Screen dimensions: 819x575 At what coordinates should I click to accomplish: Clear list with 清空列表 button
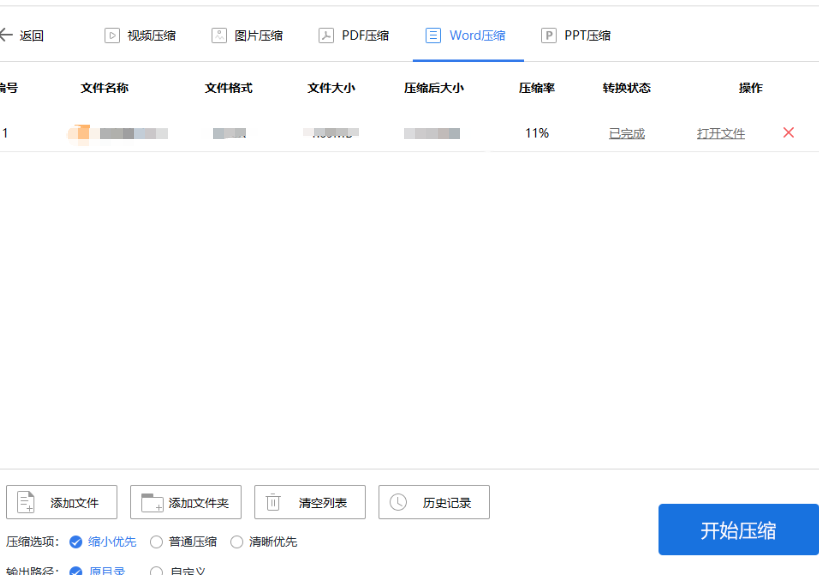click(x=310, y=502)
